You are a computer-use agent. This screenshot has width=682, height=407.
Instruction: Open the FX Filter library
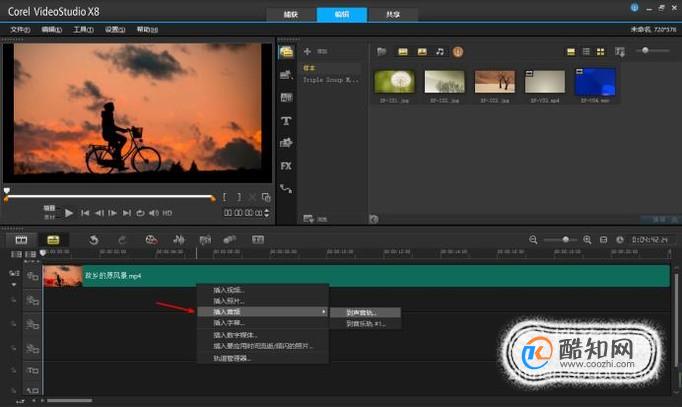click(x=286, y=166)
